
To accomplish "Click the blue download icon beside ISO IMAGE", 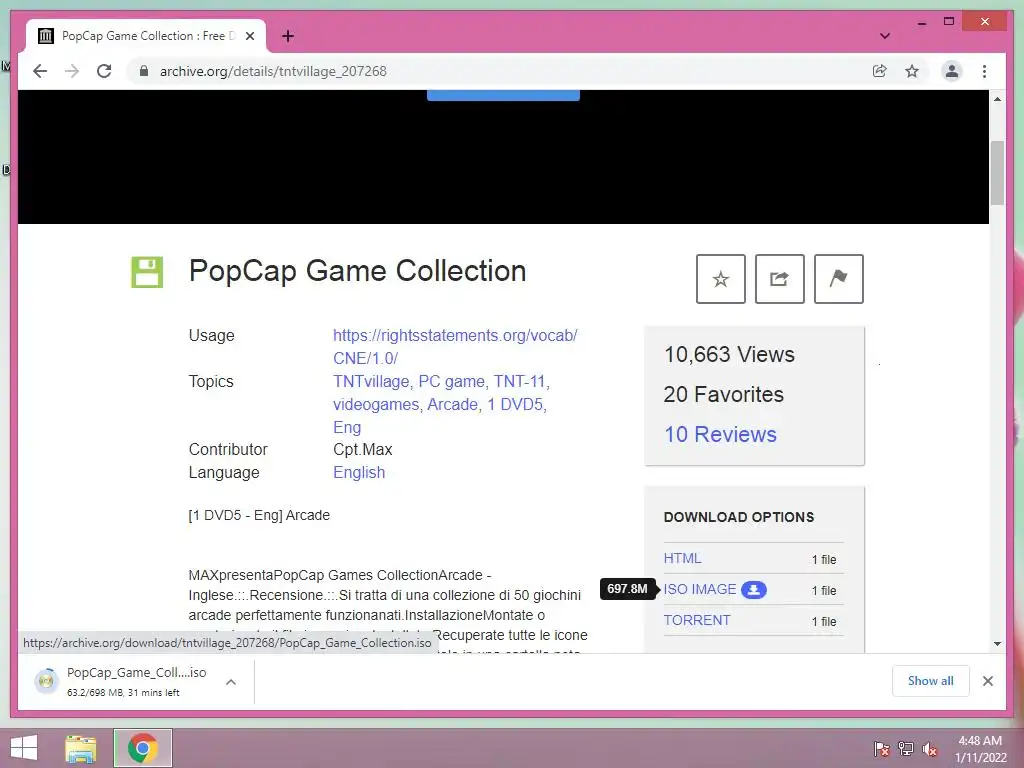I will [x=754, y=590].
